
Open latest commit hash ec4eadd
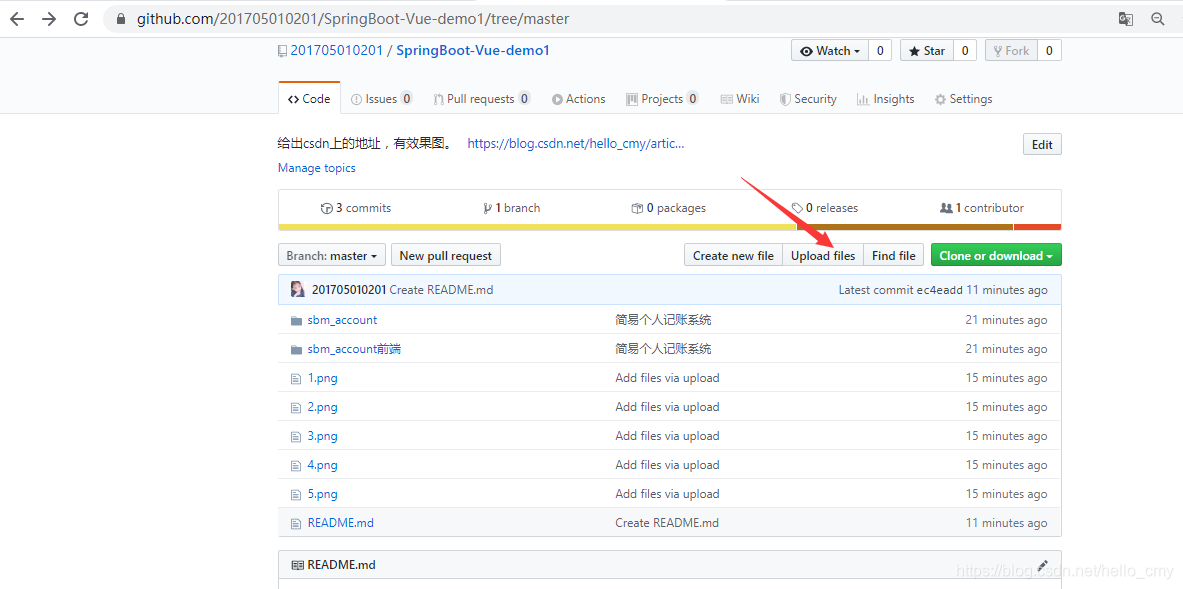pyautogui.click(x=939, y=290)
